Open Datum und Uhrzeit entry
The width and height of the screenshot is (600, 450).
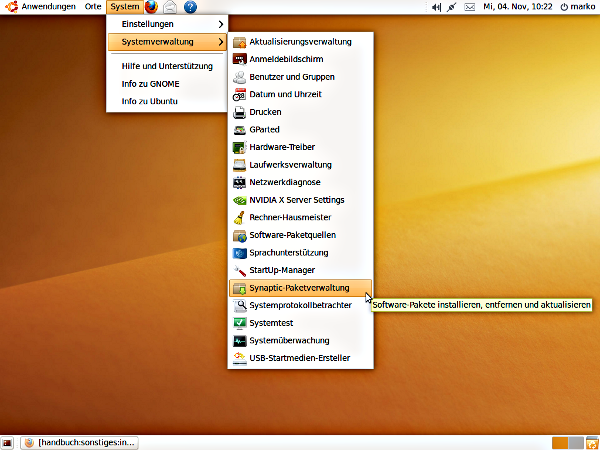coord(300,95)
